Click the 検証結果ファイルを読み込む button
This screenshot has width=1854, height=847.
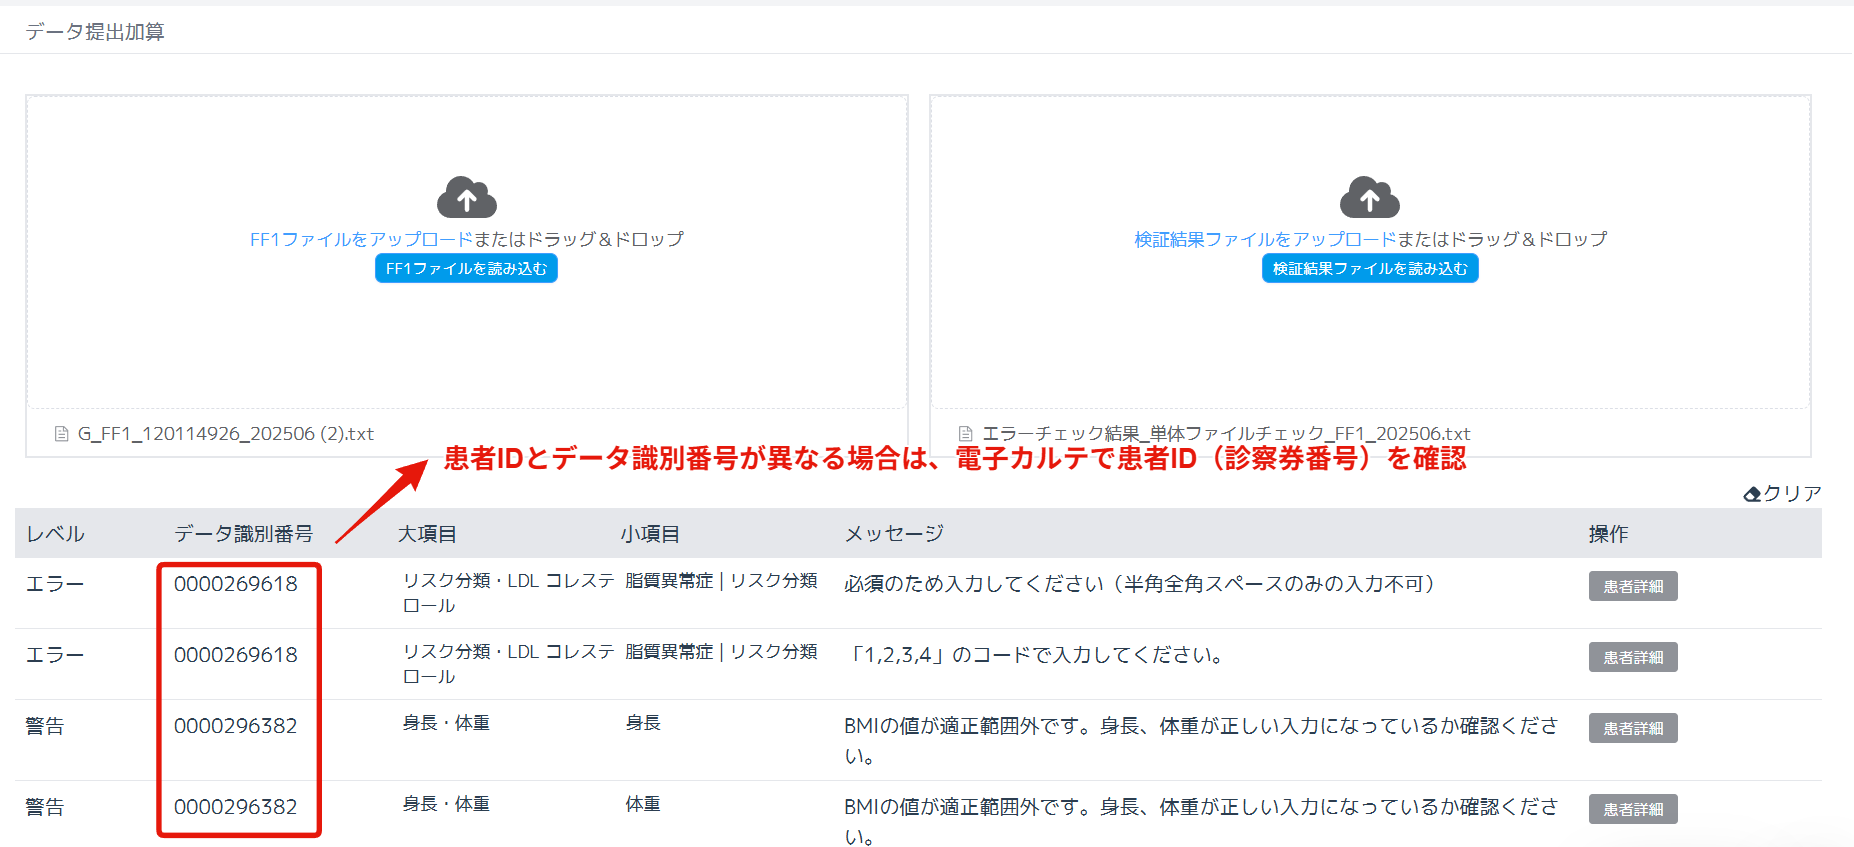(x=1370, y=268)
